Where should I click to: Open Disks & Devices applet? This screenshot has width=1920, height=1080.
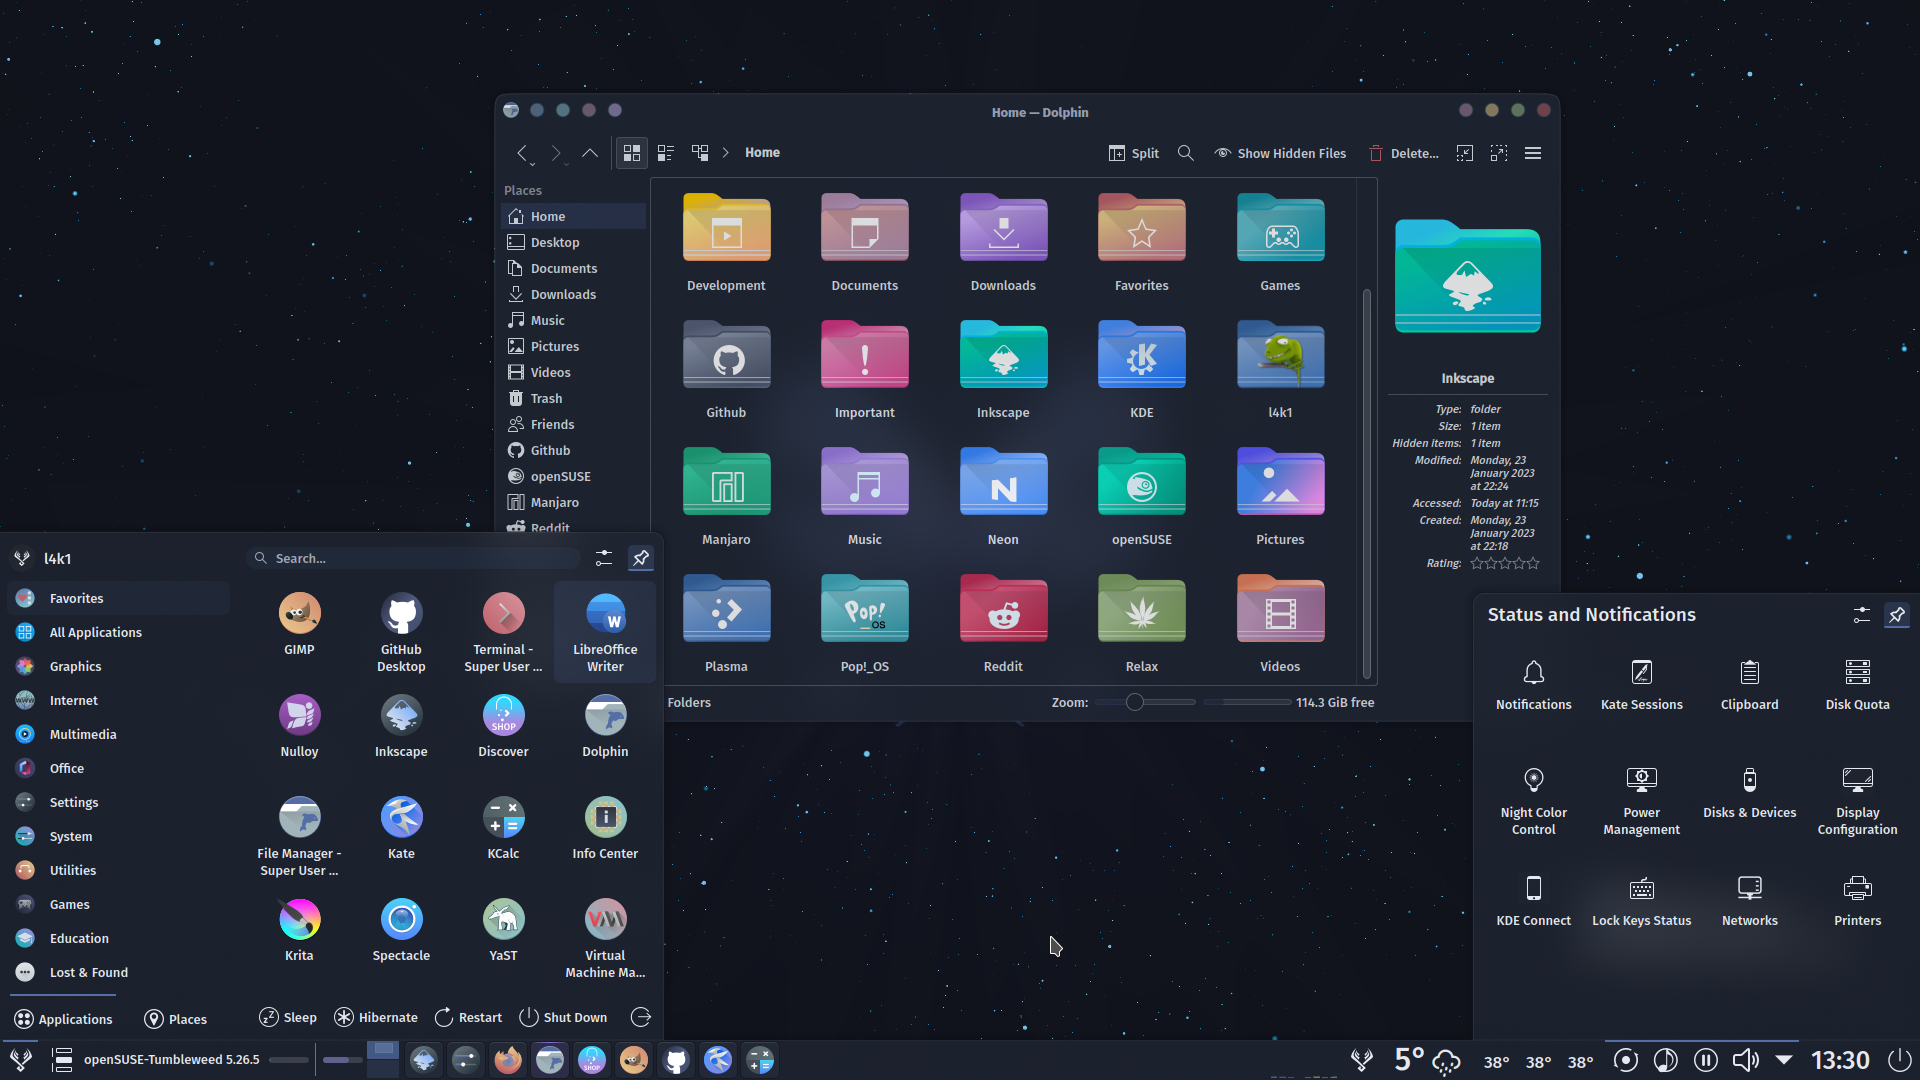pyautogui.click(x=1749, y=793)
